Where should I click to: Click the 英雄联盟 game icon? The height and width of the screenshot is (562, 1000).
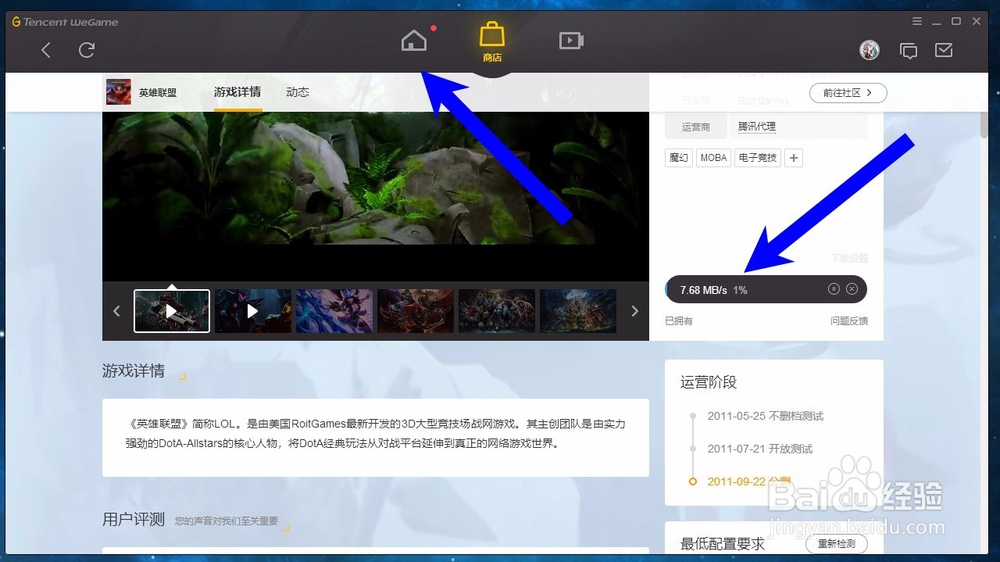(118, 92)
